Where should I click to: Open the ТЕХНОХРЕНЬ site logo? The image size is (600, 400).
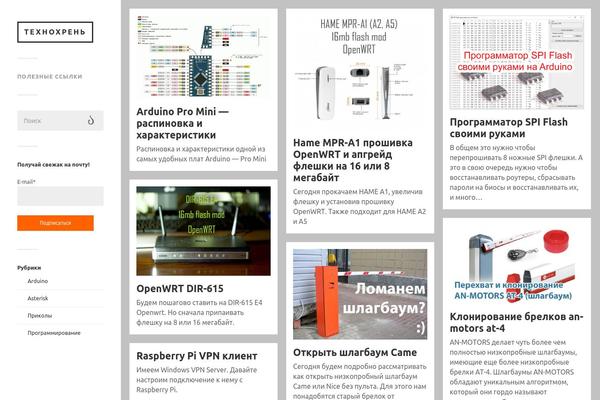coord(55,32)
